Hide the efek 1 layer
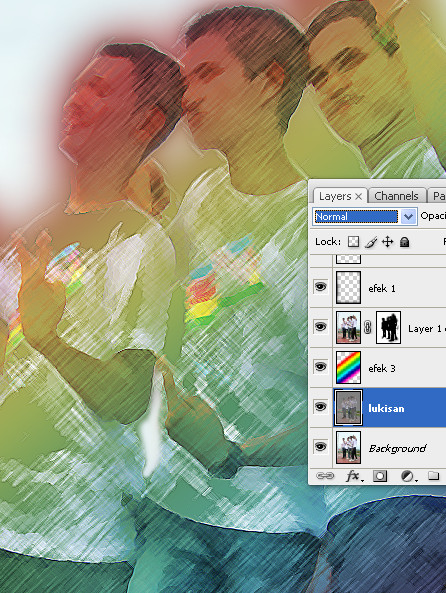 pyautogui.click(x=320, y=287)
